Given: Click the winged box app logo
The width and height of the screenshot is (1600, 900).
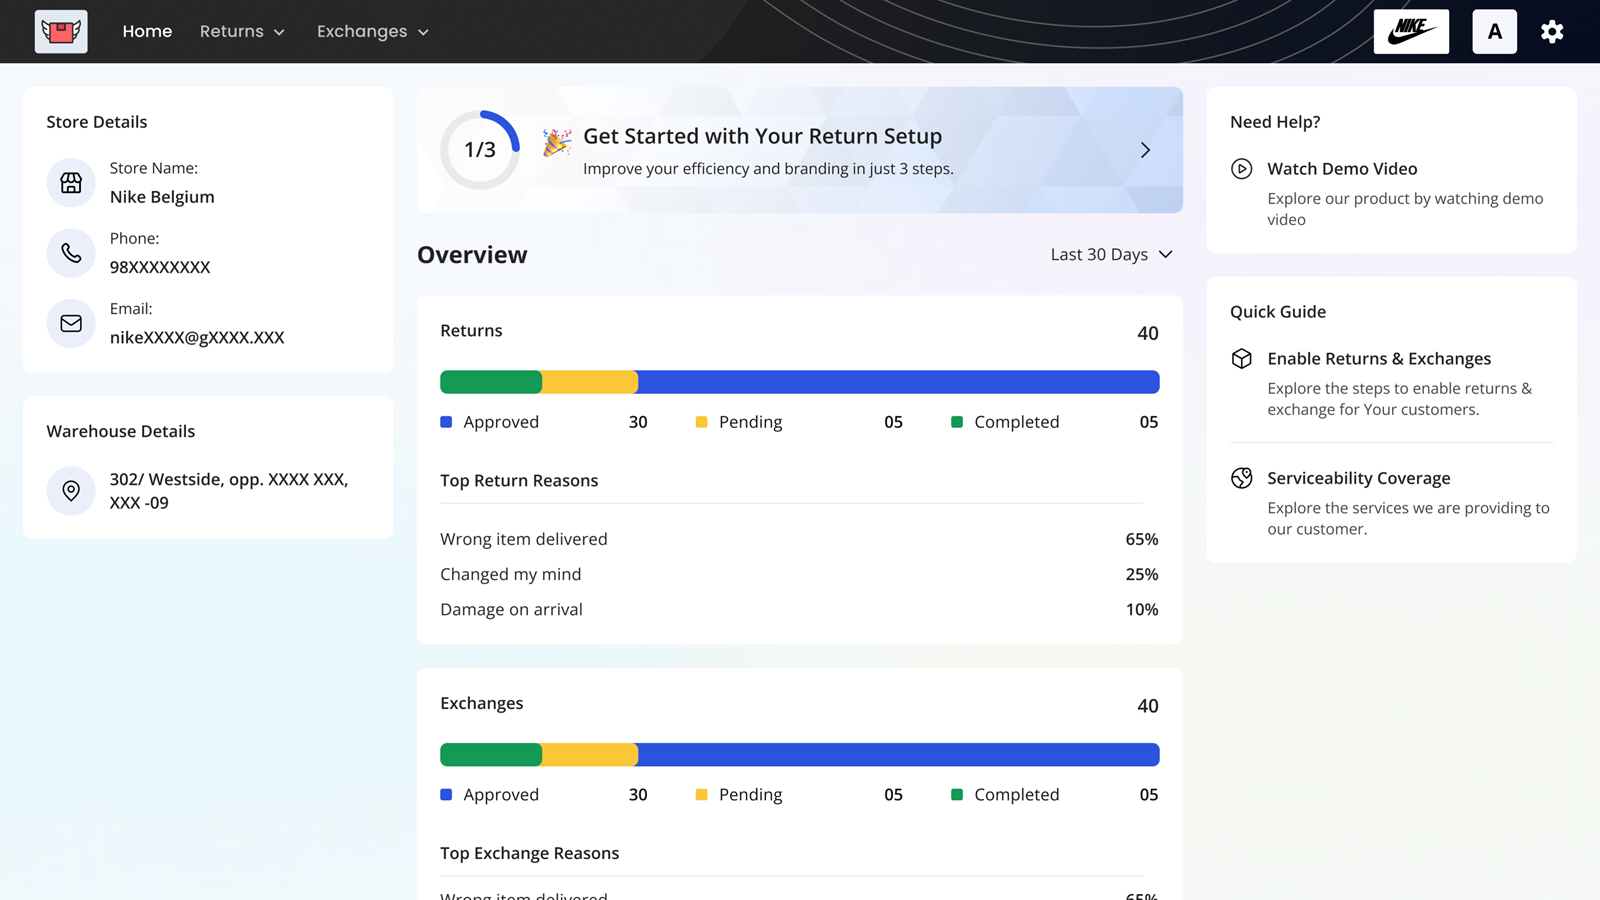Looking at the screenshot, I should (61, 32).
